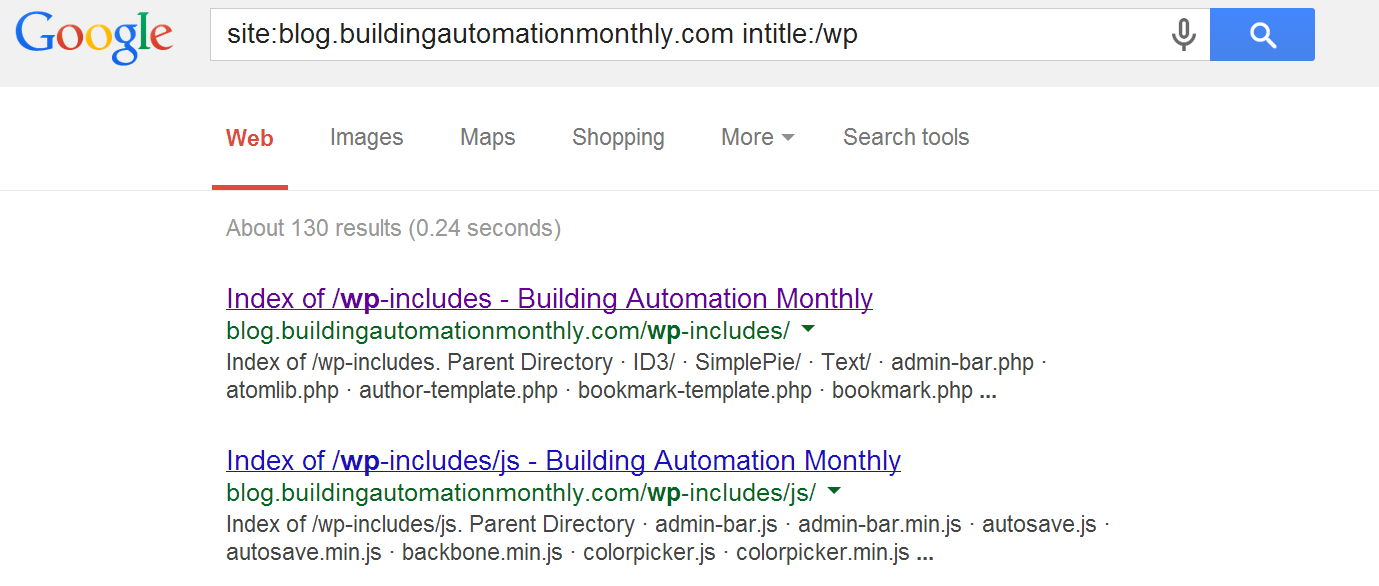Expand the dropdown arrow after /wp-includes/ URL
This screenshot has width=1379, height=586.
(x=808, y=329)
